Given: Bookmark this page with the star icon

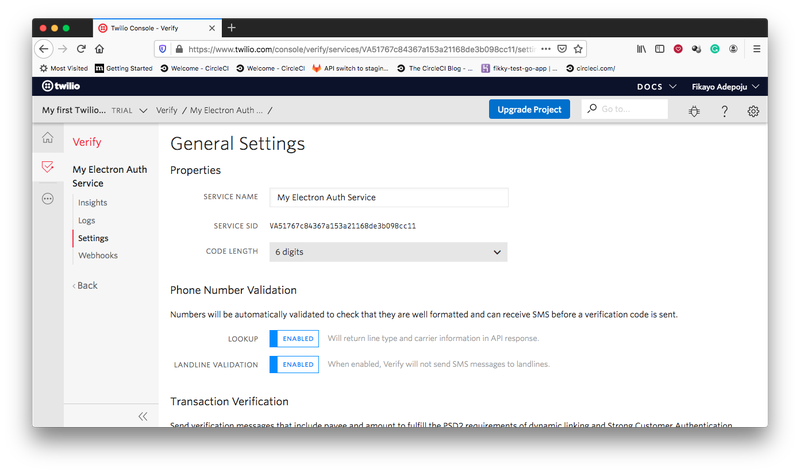Looking at the screenshot, I should click(x=578, y=49).
